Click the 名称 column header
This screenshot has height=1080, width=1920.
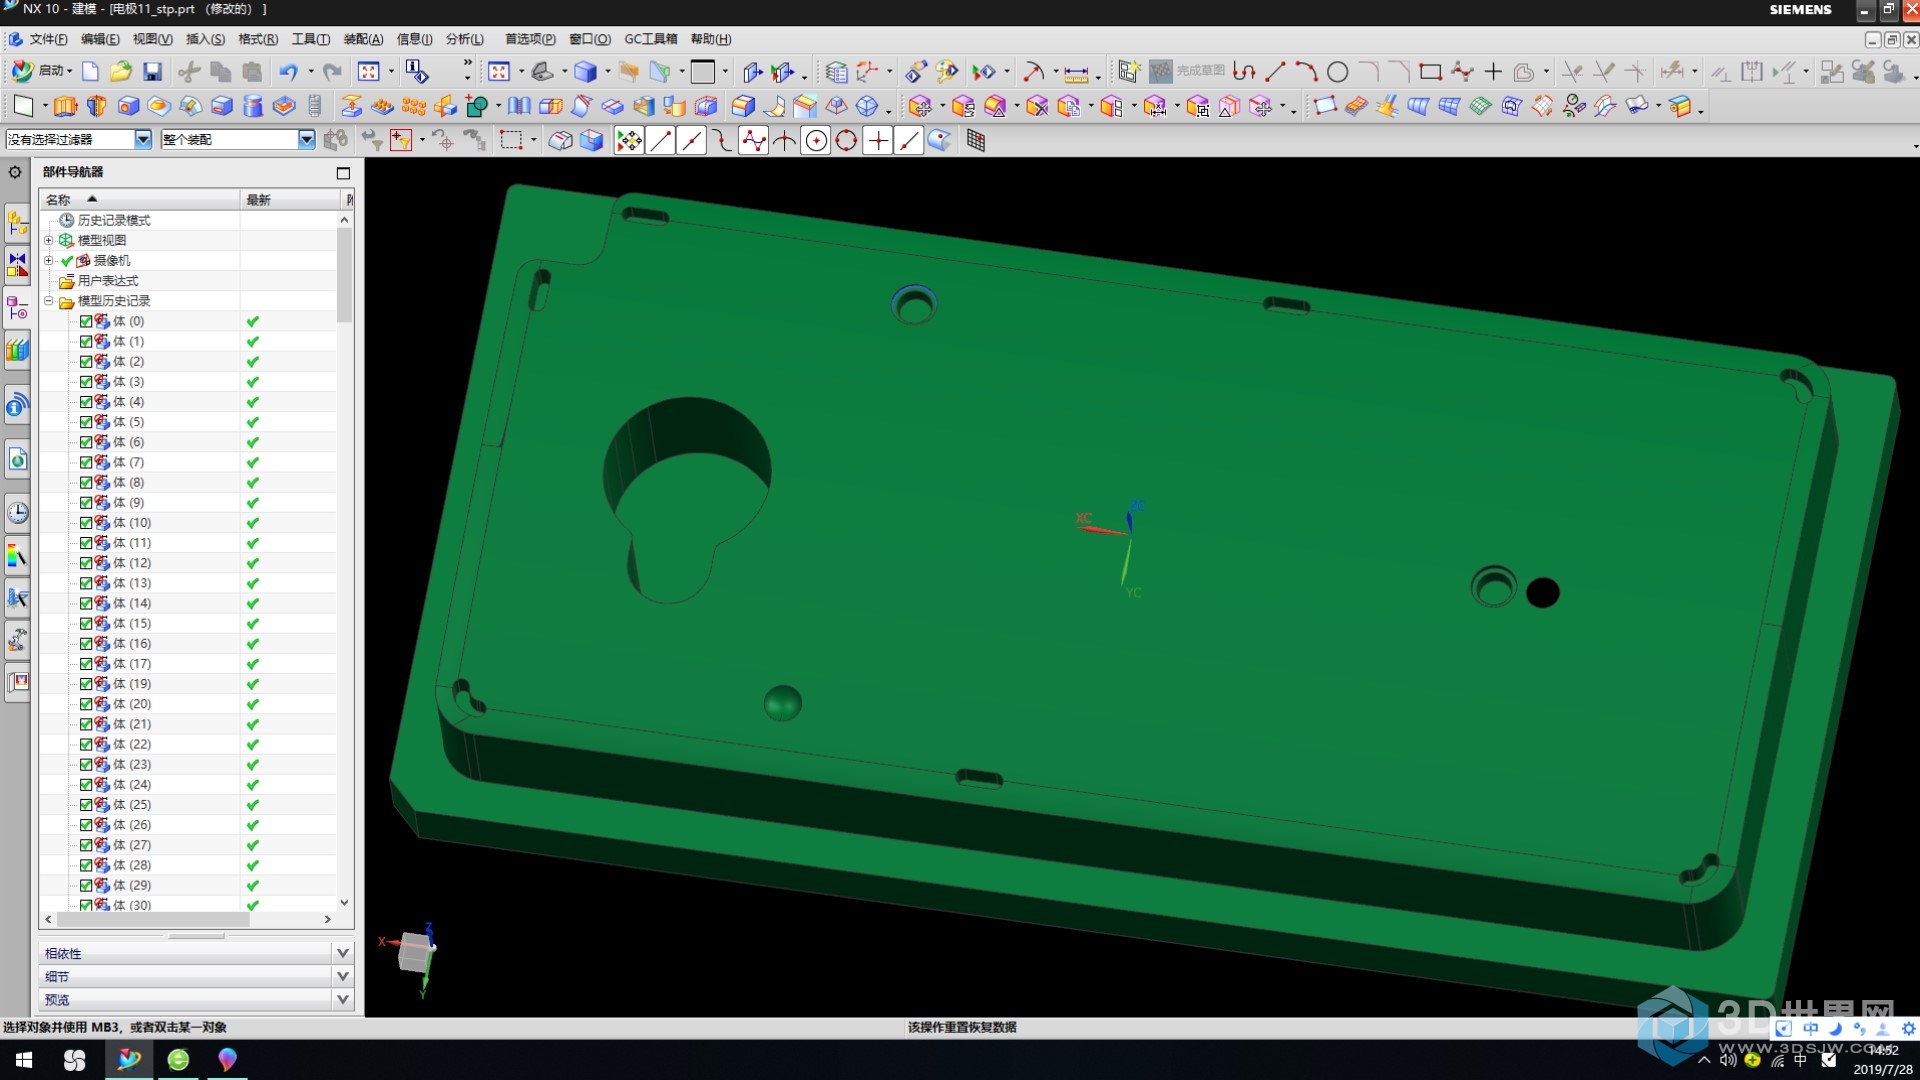coord(139,200)
